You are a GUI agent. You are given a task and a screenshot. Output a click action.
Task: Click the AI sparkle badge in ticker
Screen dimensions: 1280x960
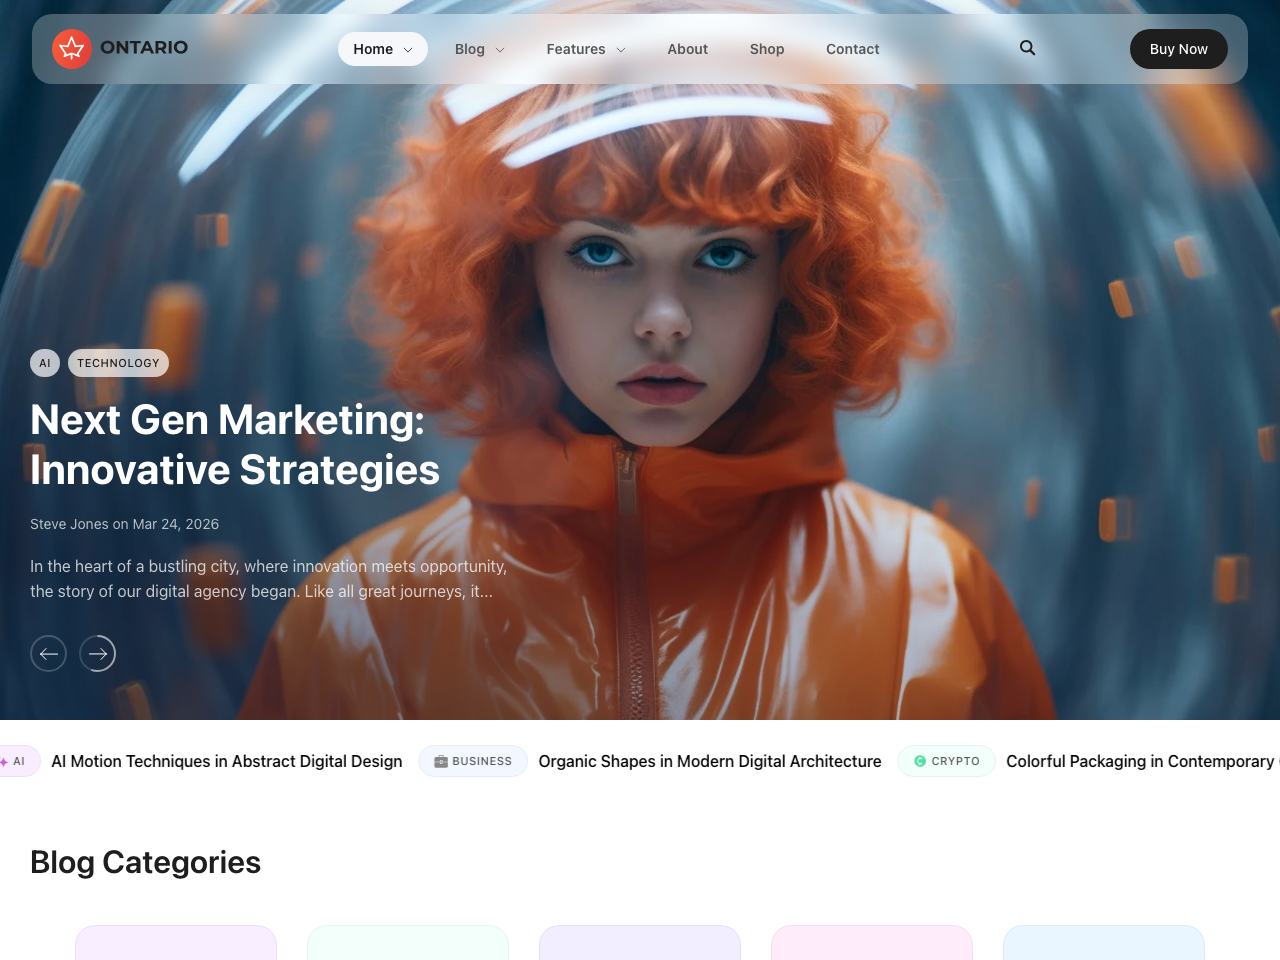15,761
